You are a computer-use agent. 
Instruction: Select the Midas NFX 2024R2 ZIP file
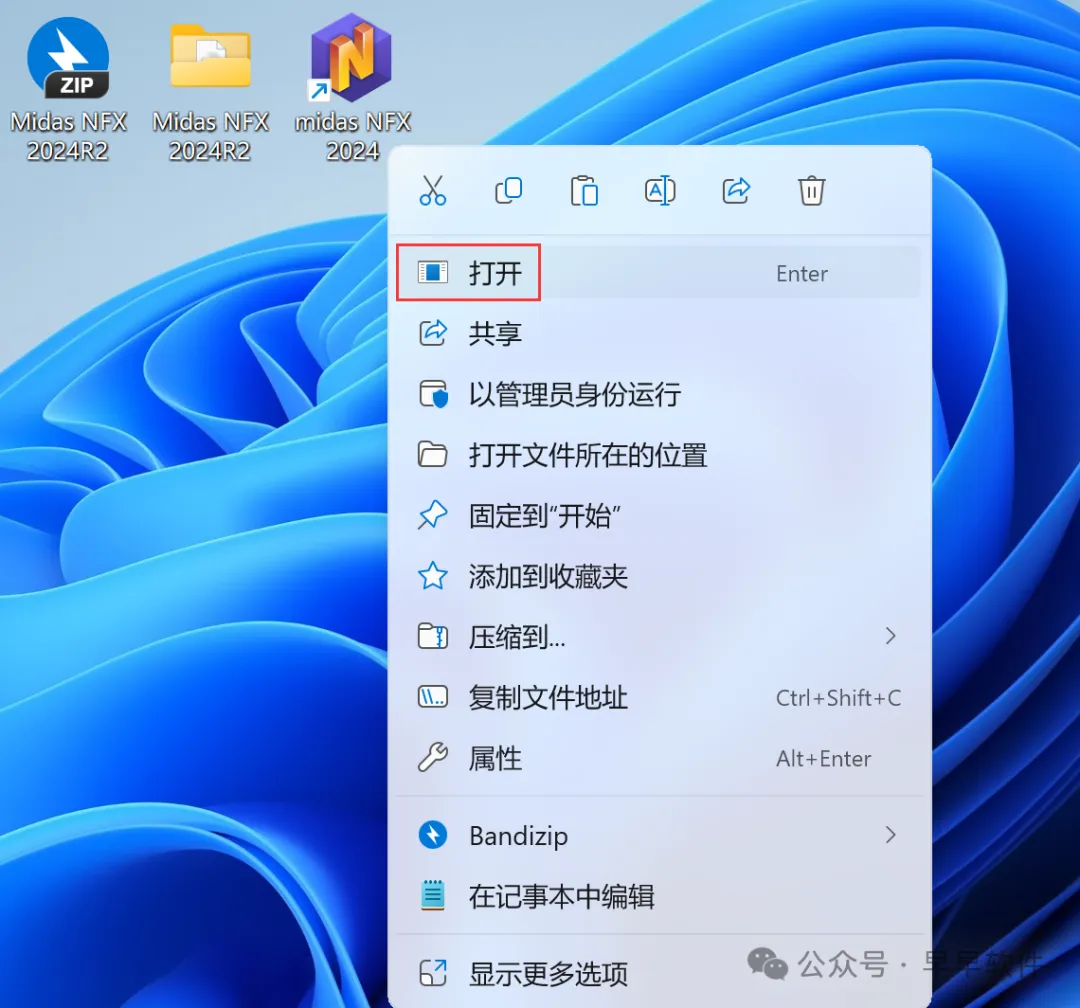click(x=68, y=90)
